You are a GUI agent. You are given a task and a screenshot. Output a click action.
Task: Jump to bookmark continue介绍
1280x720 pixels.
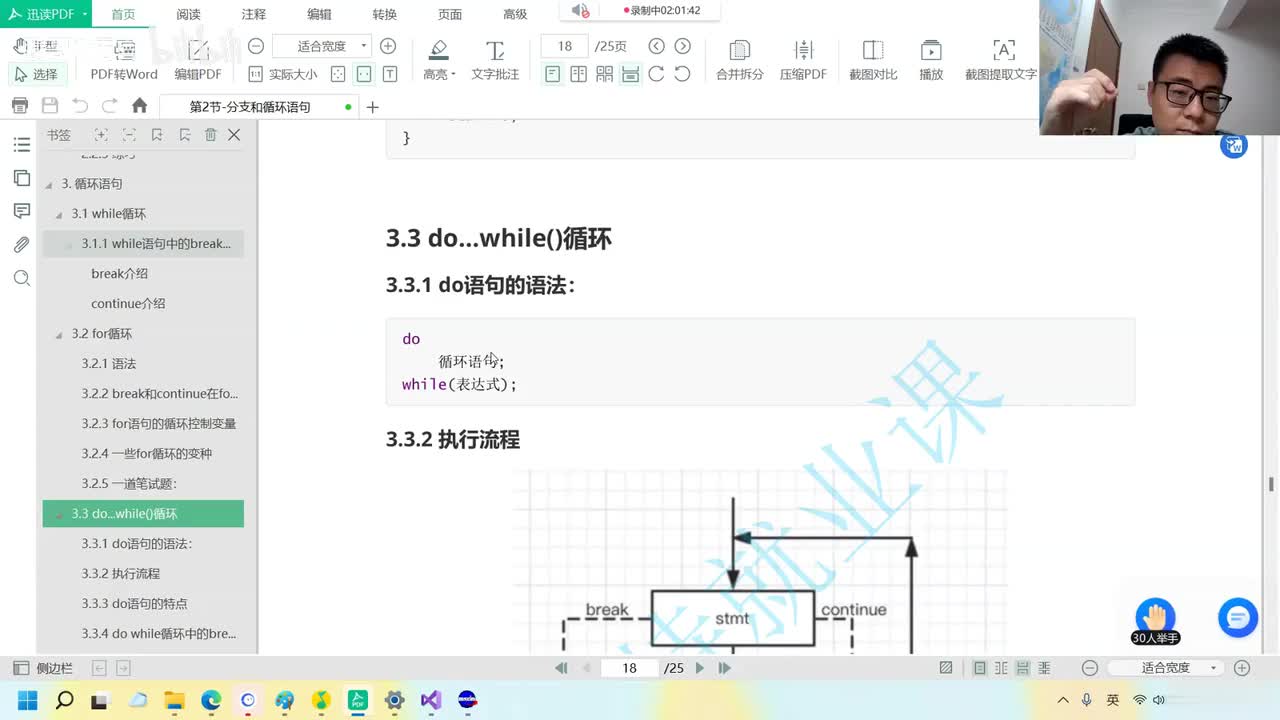click(128, 303)
